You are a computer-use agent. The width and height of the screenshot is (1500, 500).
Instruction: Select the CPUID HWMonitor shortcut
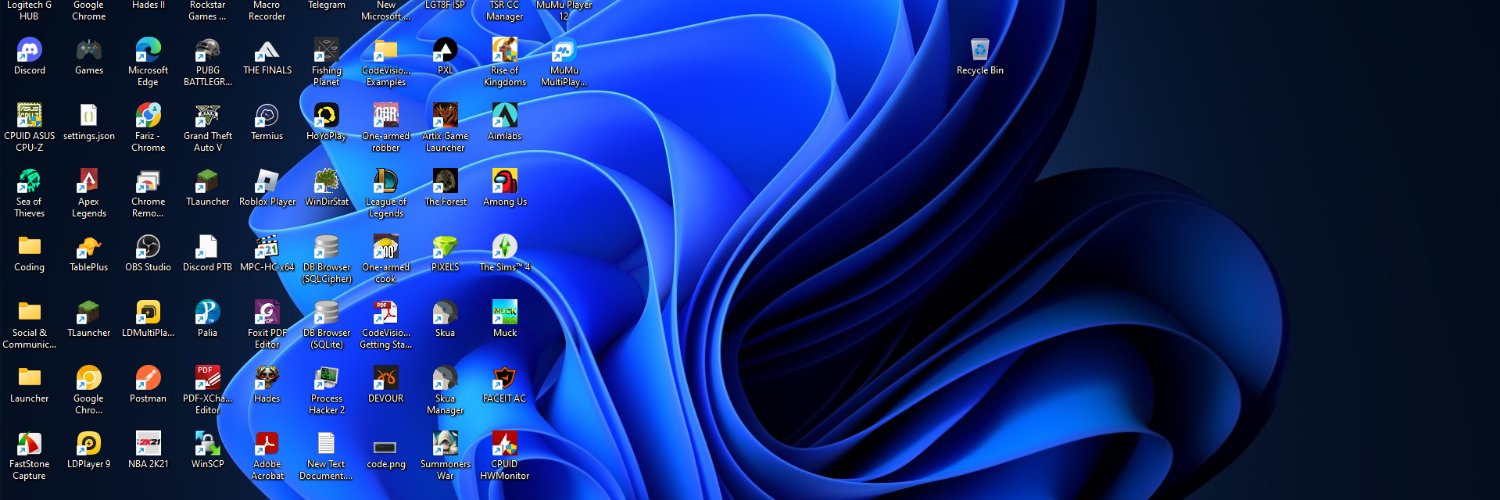505,443
